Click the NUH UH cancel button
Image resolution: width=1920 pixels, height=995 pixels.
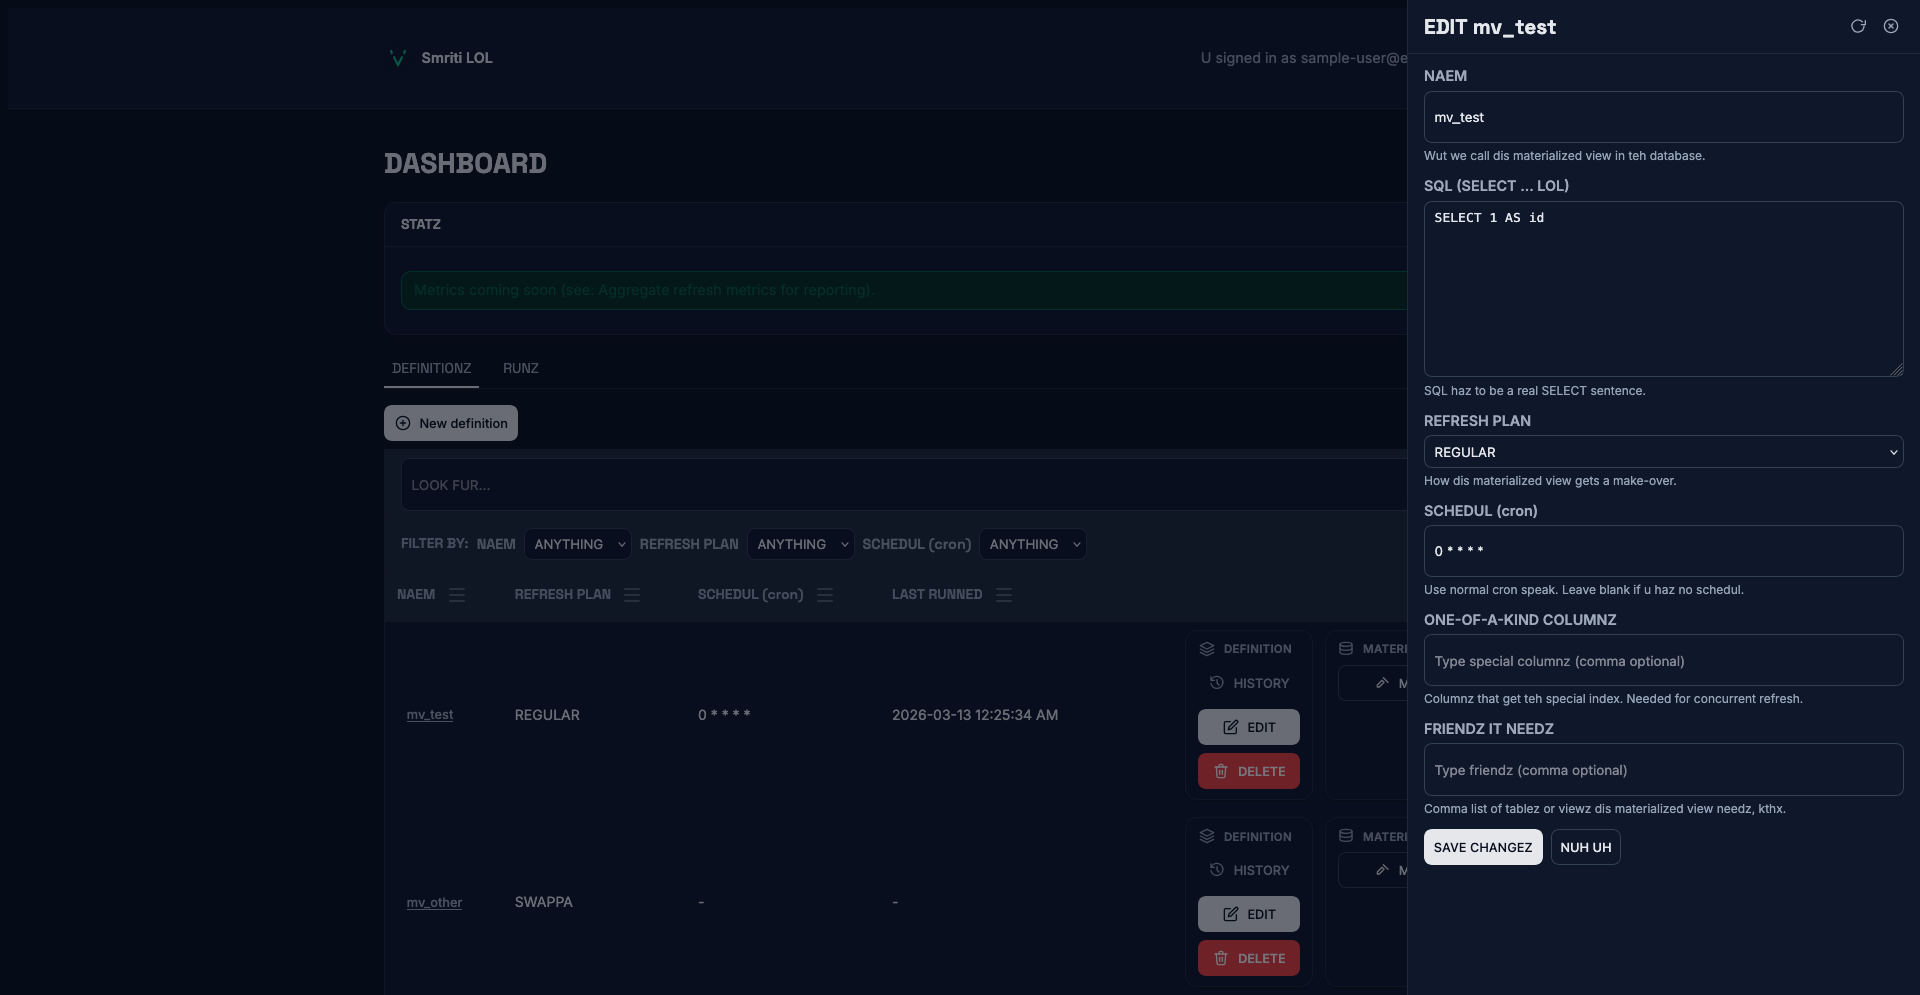[x=1585, y=847]
